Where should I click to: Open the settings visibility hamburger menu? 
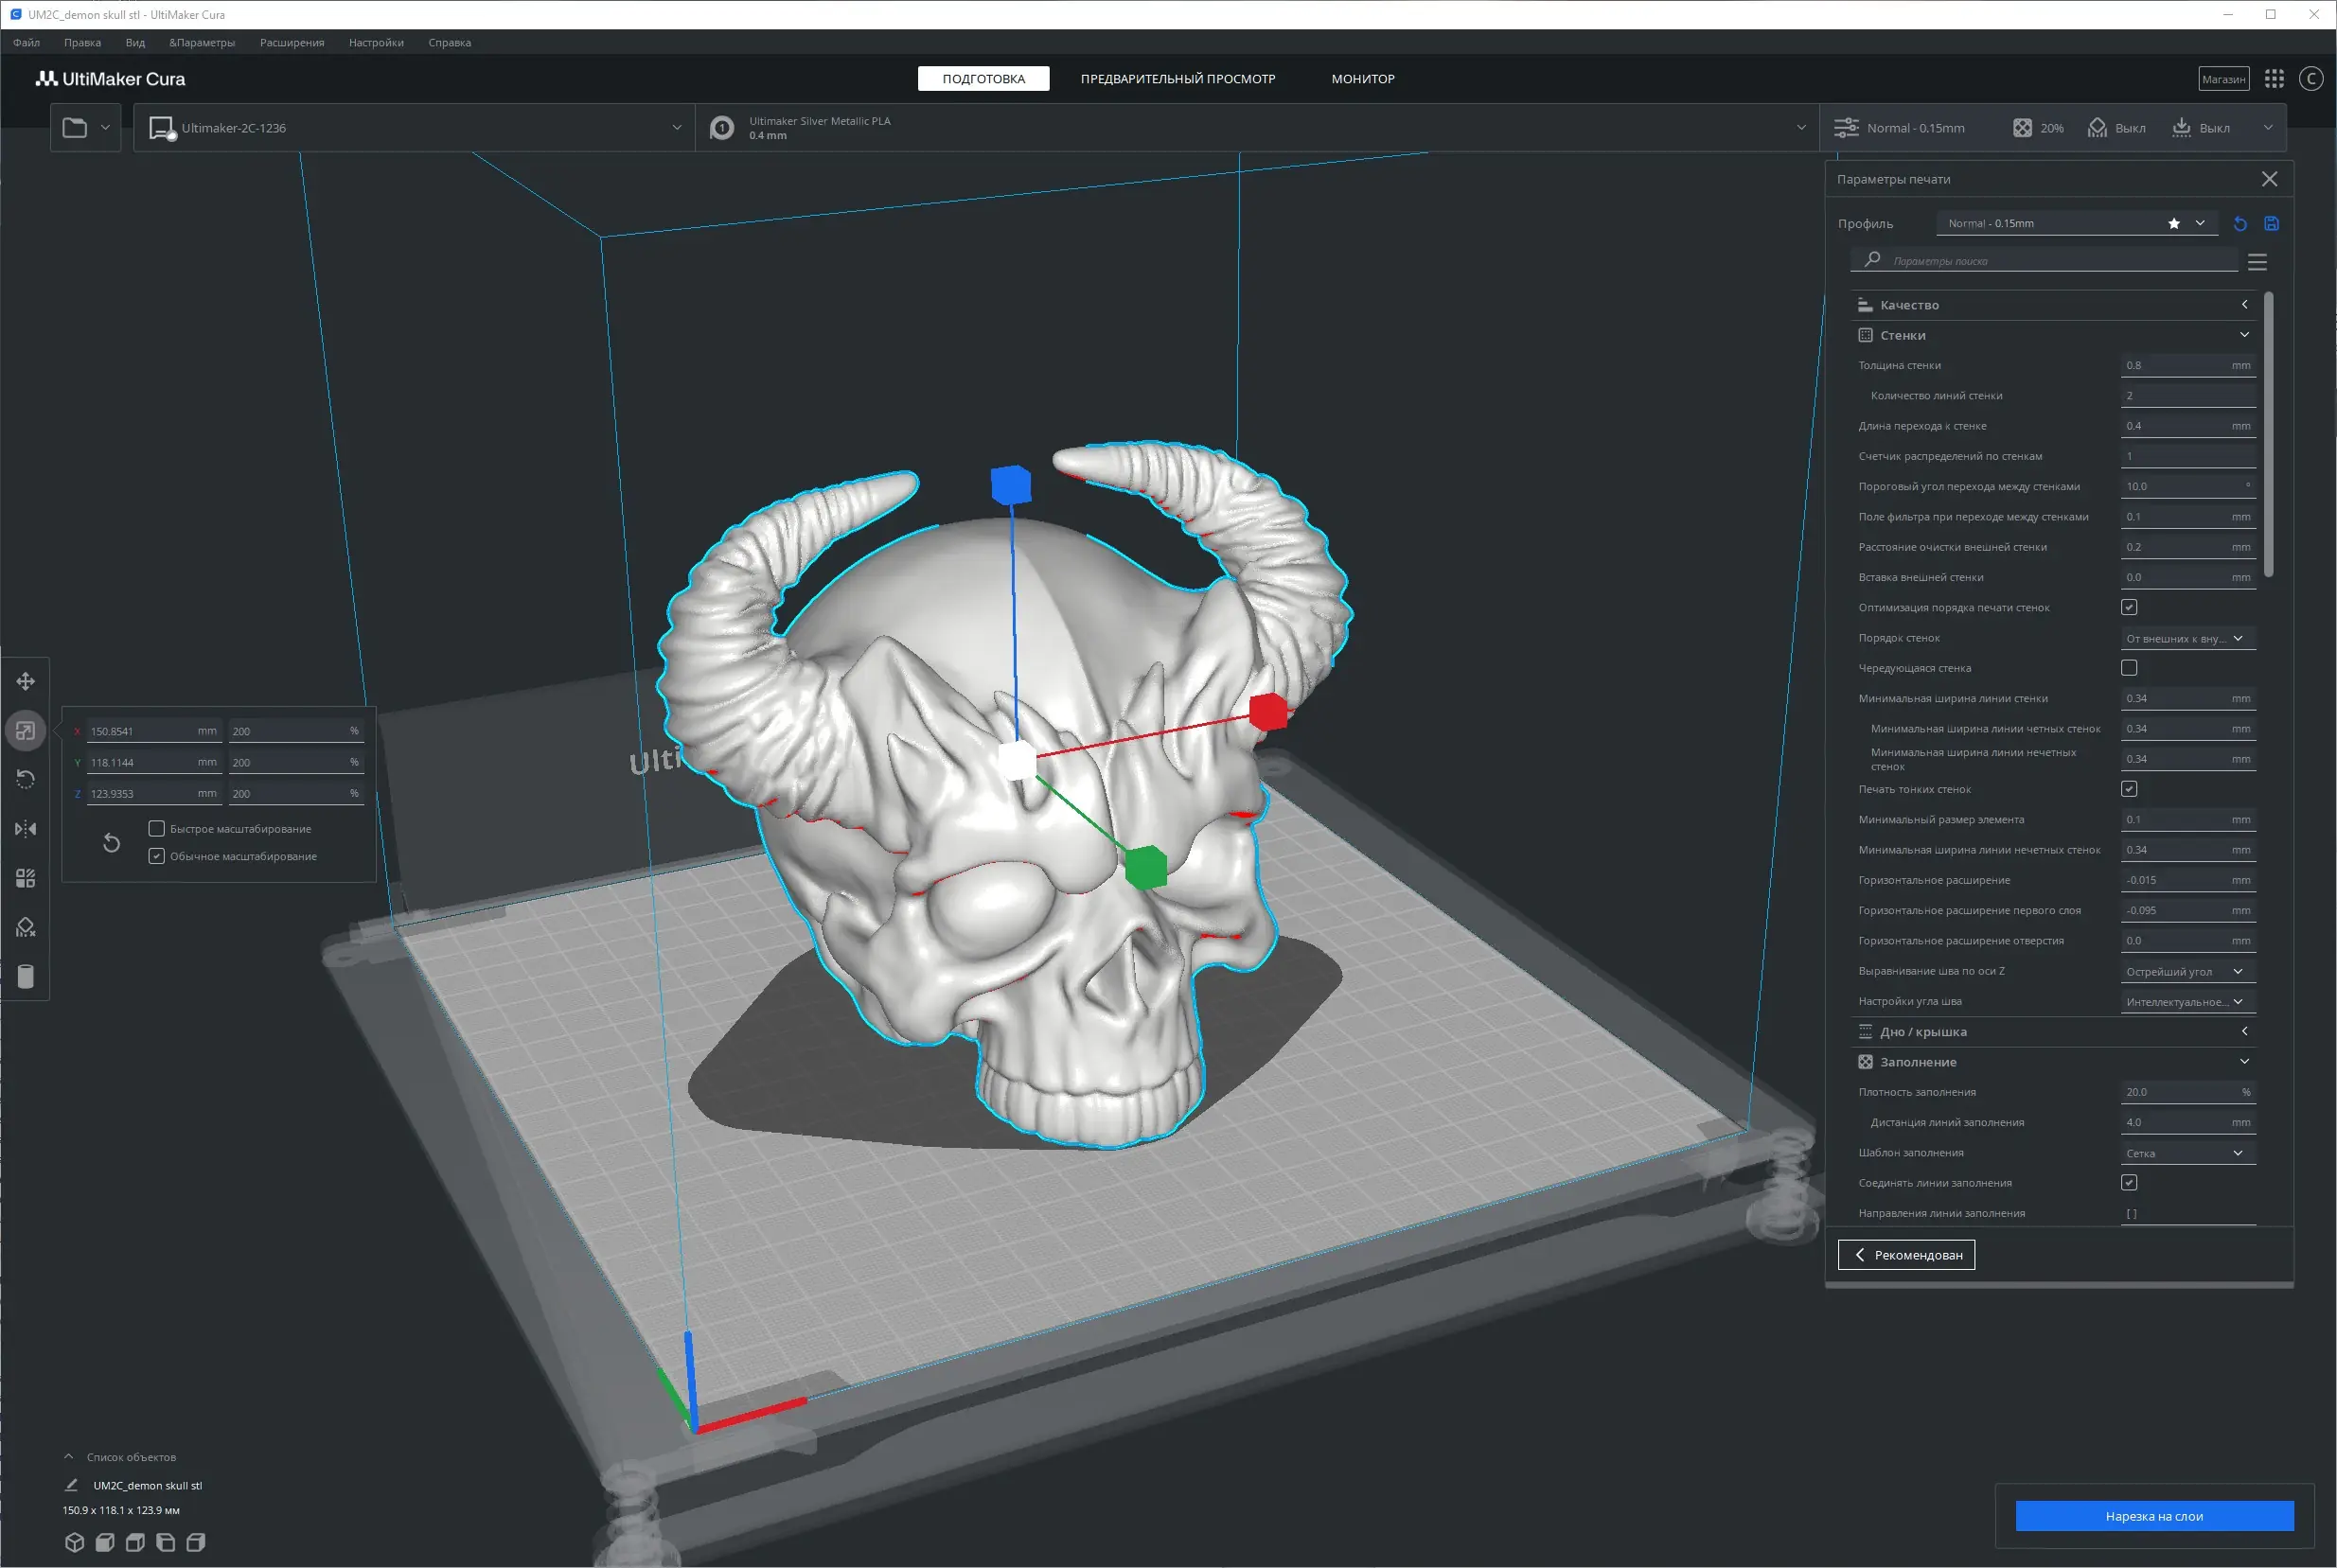click(x=2257, y=262)
